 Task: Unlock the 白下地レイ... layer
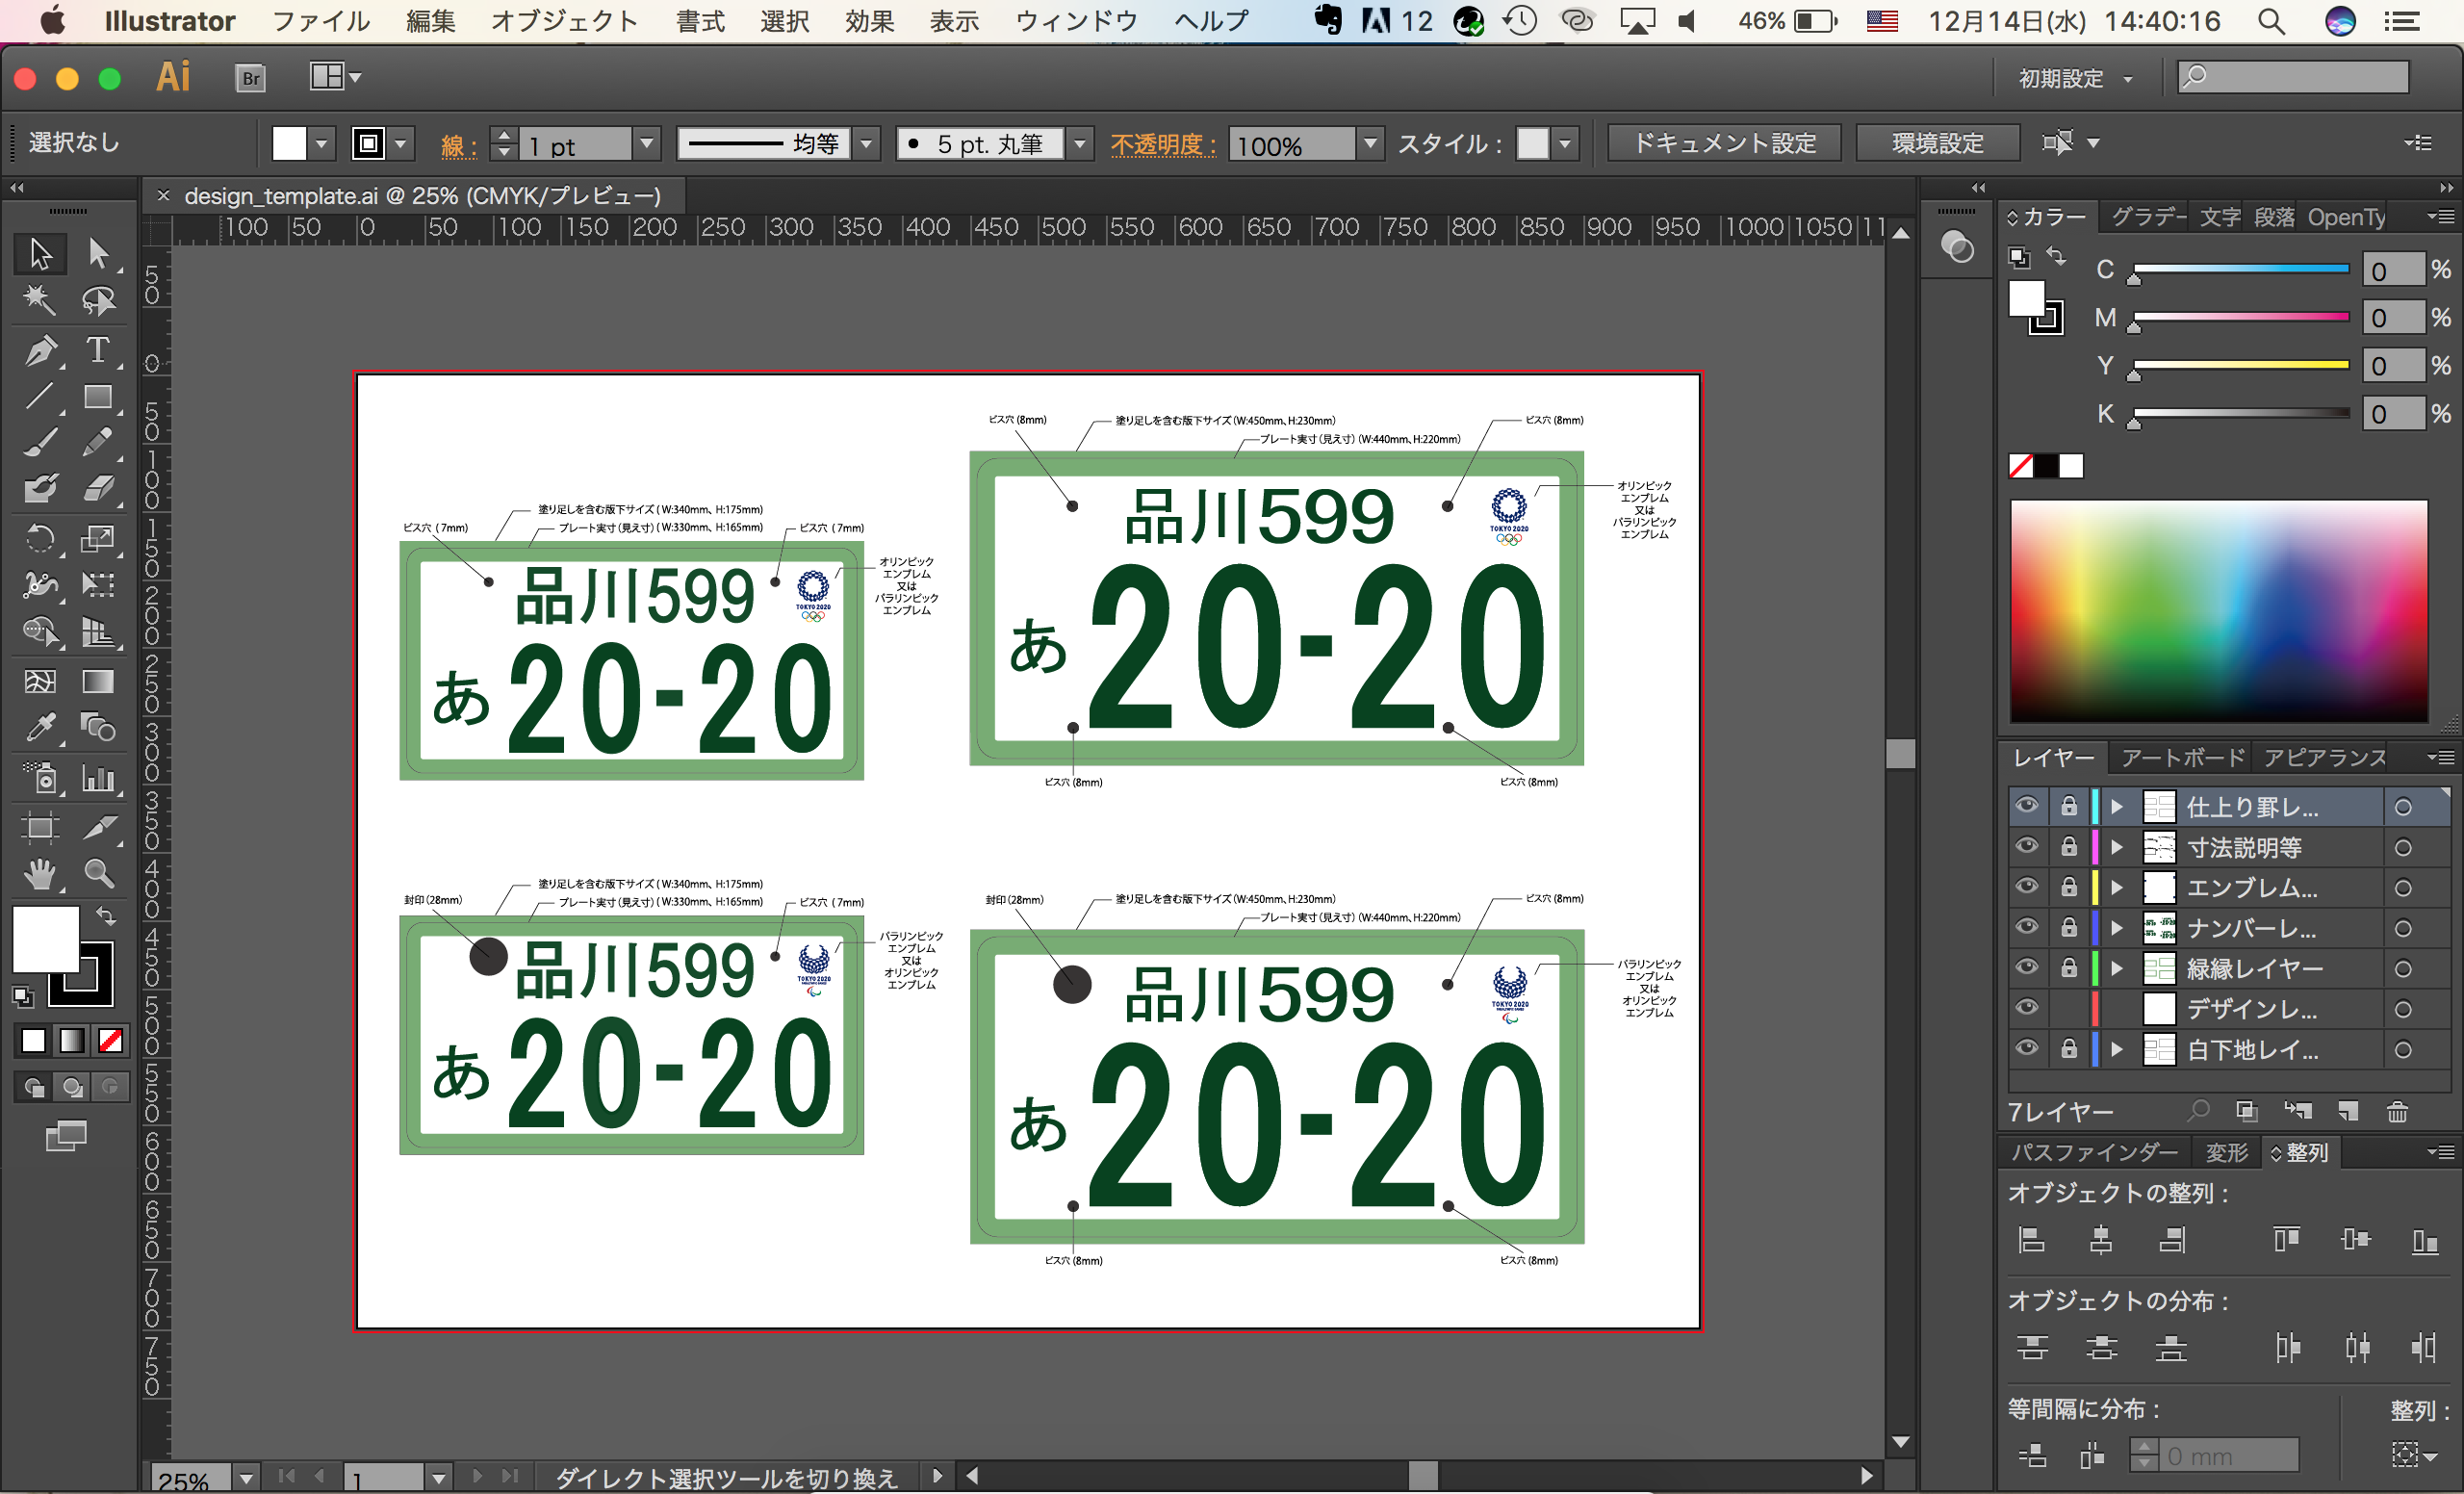pos(2068,1049)
